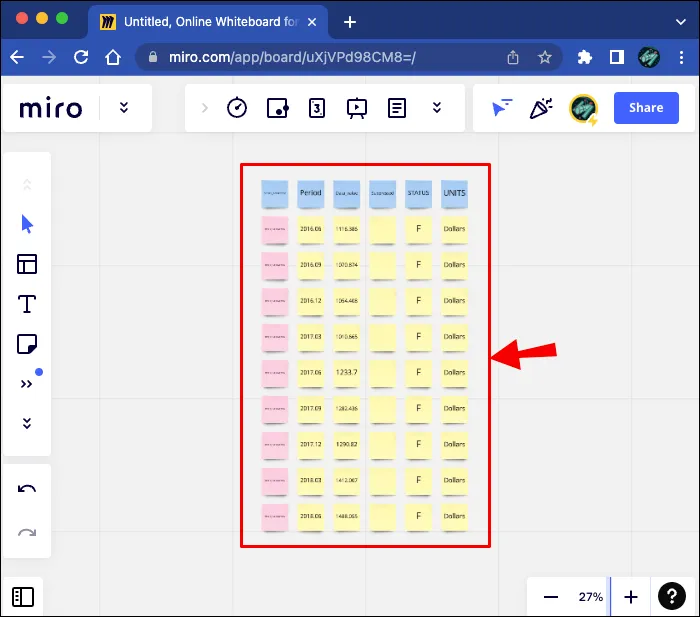This screenshot has height=617, width=700.
Task: Toggle the browser side panel
Action: (x=618, y=57)
